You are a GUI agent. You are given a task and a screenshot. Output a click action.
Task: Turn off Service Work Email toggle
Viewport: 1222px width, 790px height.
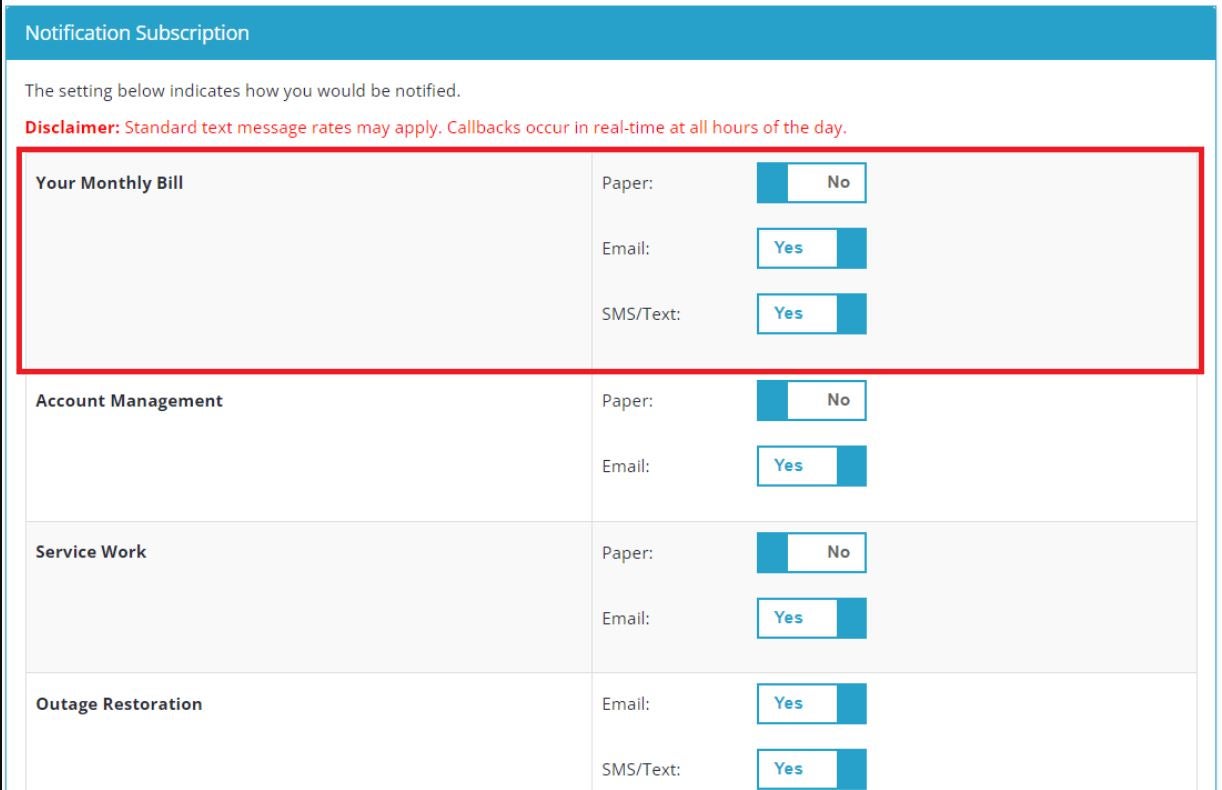tap(811, 617)
